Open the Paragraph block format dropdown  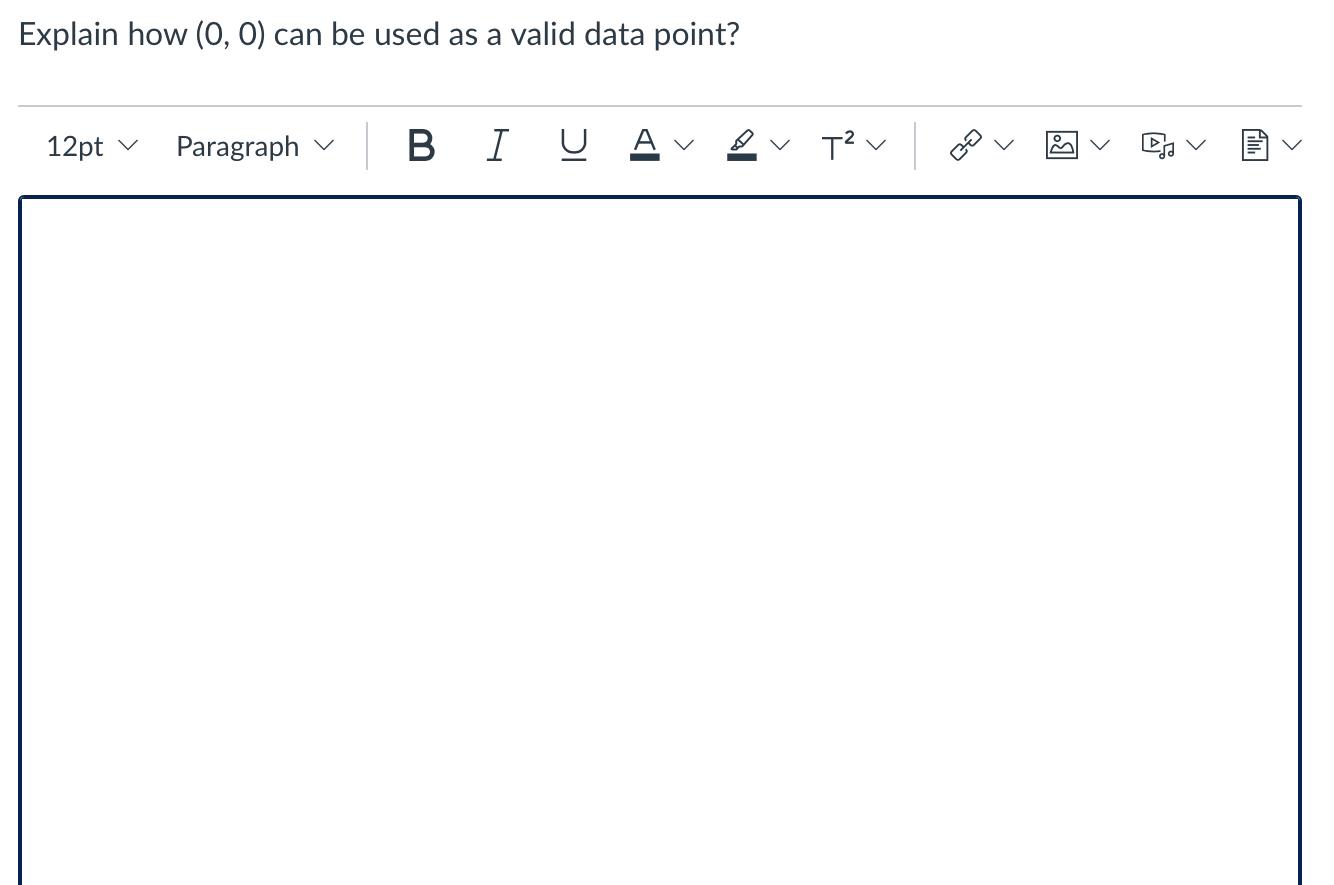tap(254, 146)
